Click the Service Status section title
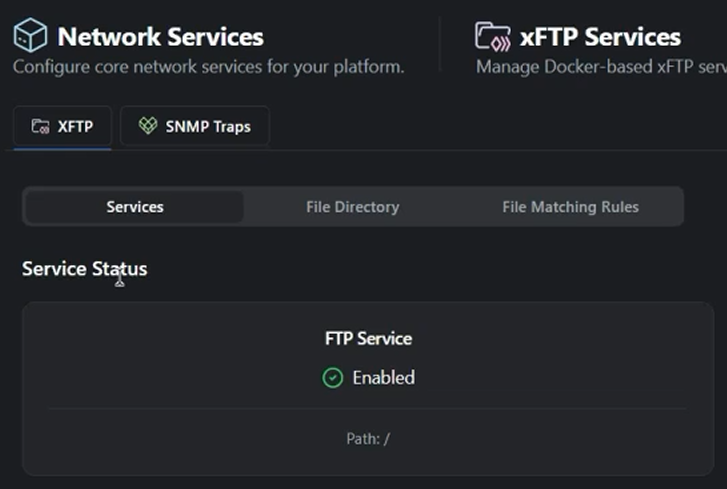This screenshot has height=489, width=727. [84, 269]
